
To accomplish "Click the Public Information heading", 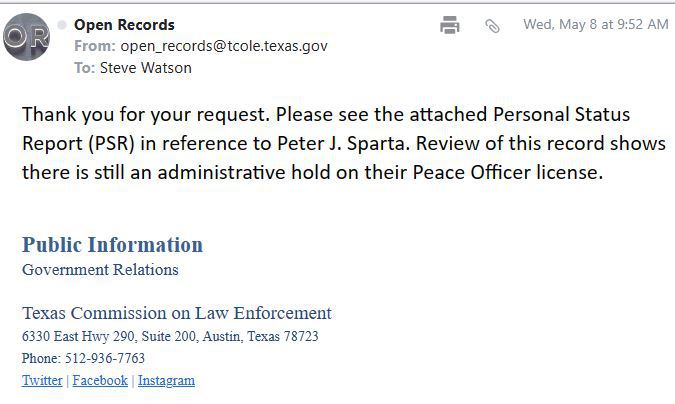I will (112, 245).
